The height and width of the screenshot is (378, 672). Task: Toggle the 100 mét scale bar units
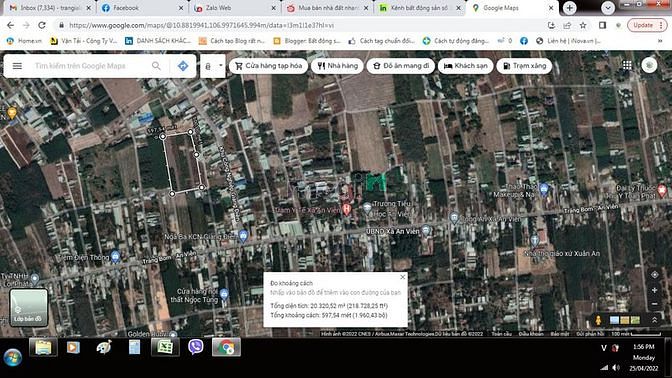[636, 334]
